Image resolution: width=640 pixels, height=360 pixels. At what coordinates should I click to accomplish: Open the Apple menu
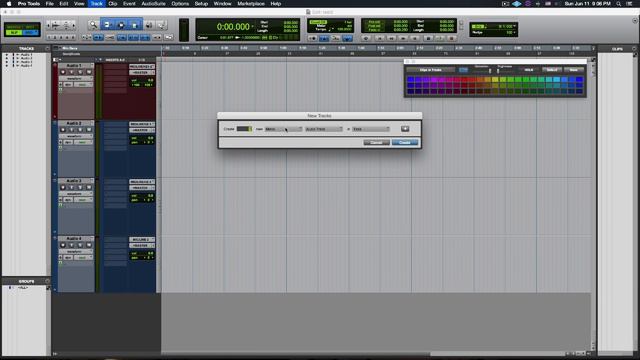click(9, 4)
